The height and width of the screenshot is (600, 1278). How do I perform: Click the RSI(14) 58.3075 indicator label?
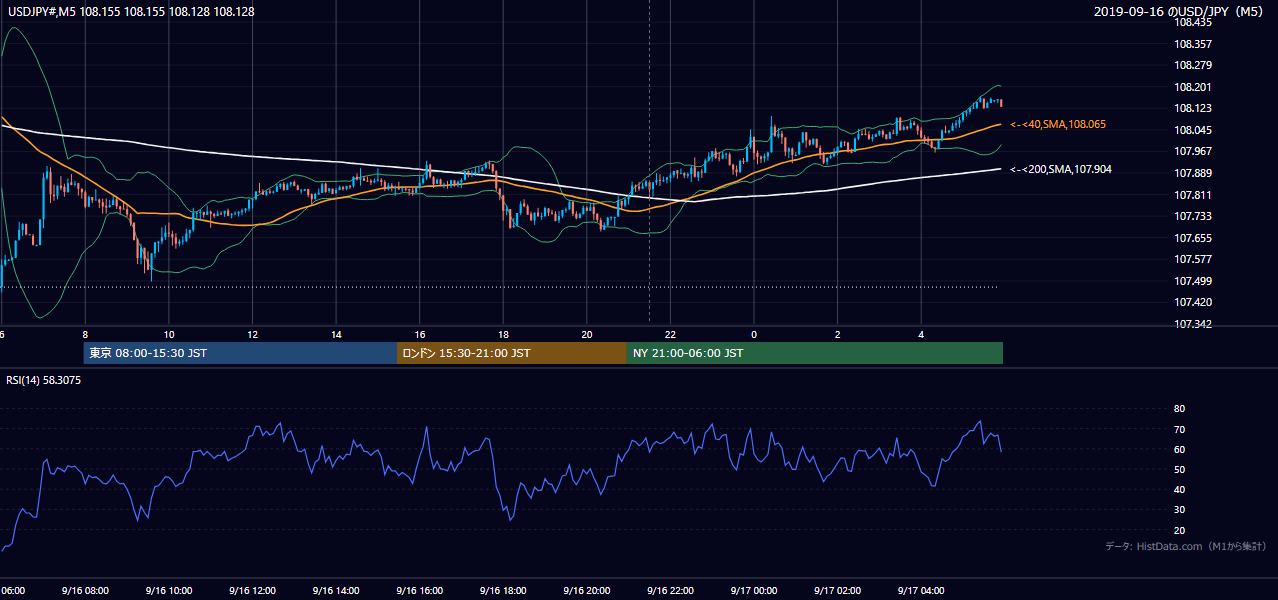point(44,381)
